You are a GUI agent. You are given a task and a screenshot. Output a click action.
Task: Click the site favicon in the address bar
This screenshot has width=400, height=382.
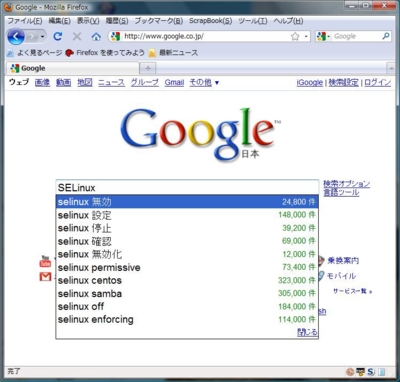pos(115,36)
